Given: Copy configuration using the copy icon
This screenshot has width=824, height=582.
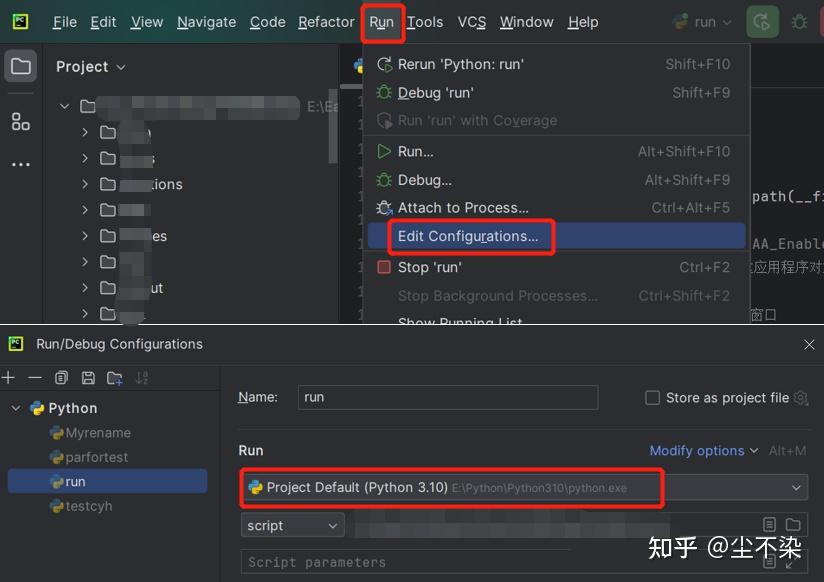Looking at the screenshot, I should [x=61, y=377].
